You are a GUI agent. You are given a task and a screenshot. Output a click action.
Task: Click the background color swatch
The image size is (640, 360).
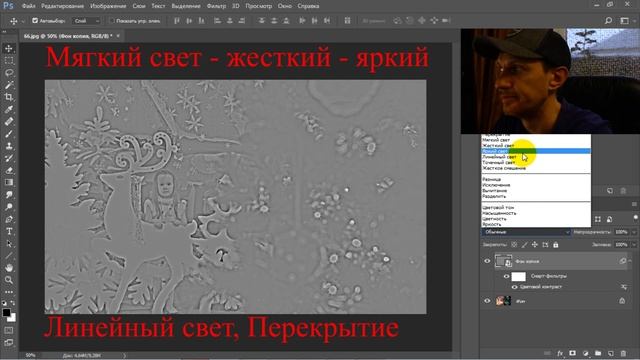click(12, 318)
